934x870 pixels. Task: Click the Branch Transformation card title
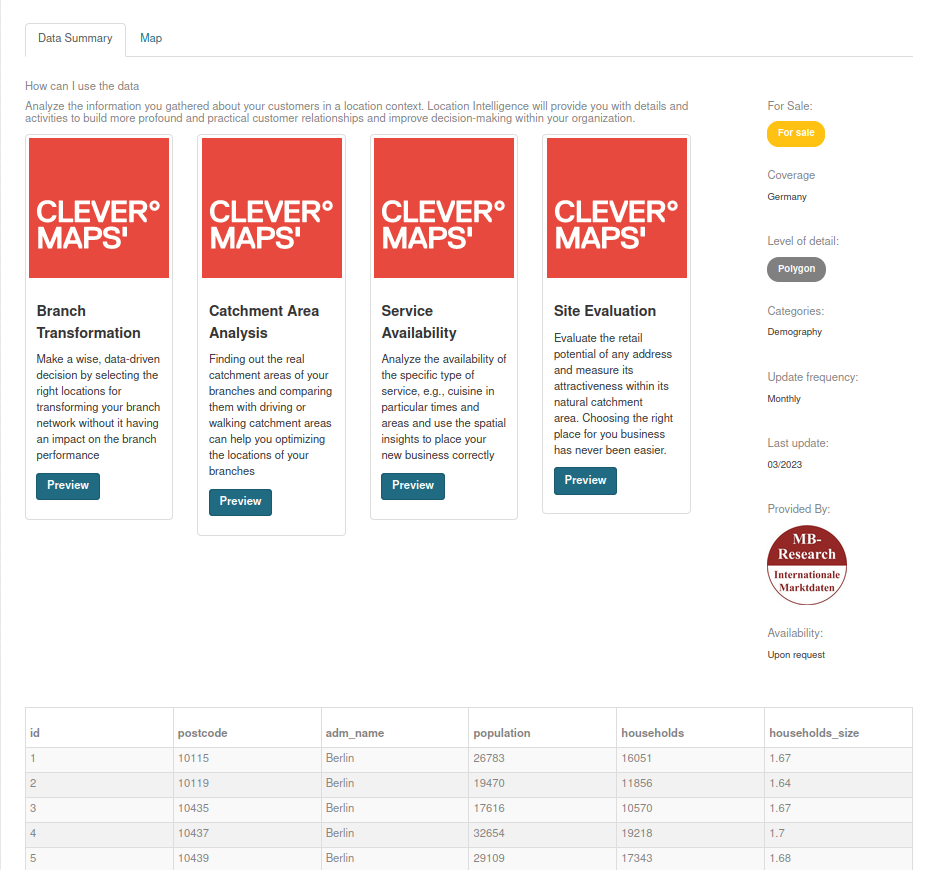[88, 322]
